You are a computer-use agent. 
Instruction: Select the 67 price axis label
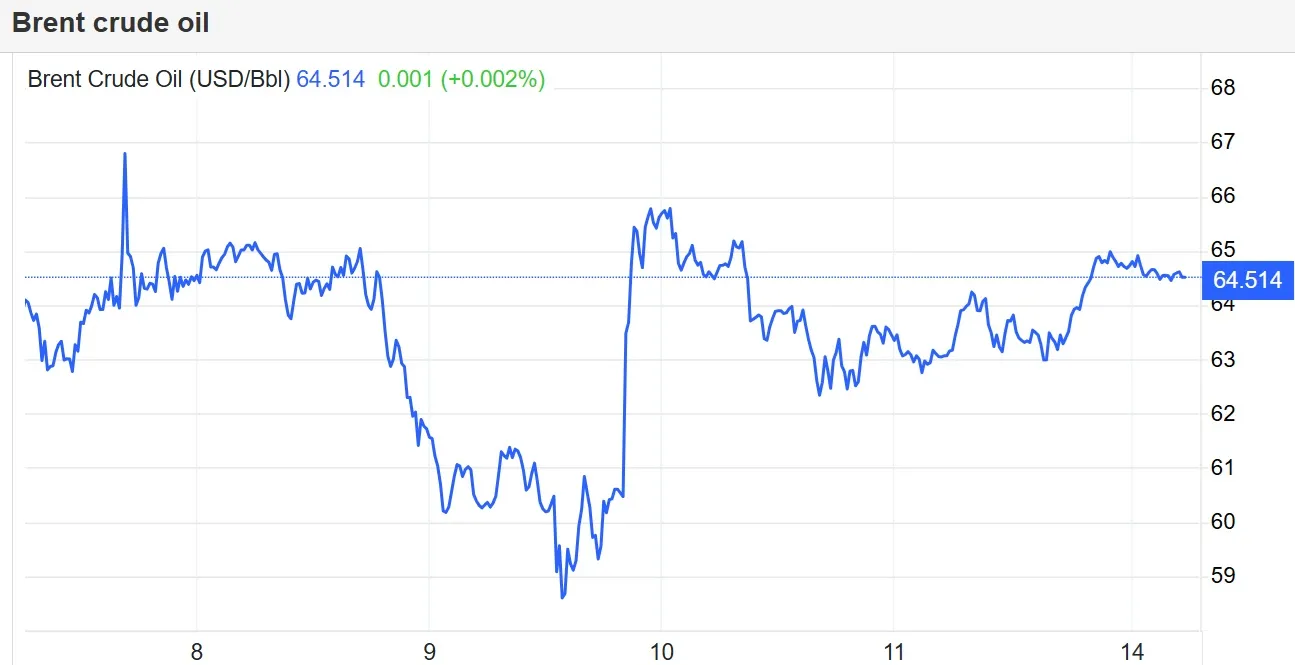coord(1222,142)
